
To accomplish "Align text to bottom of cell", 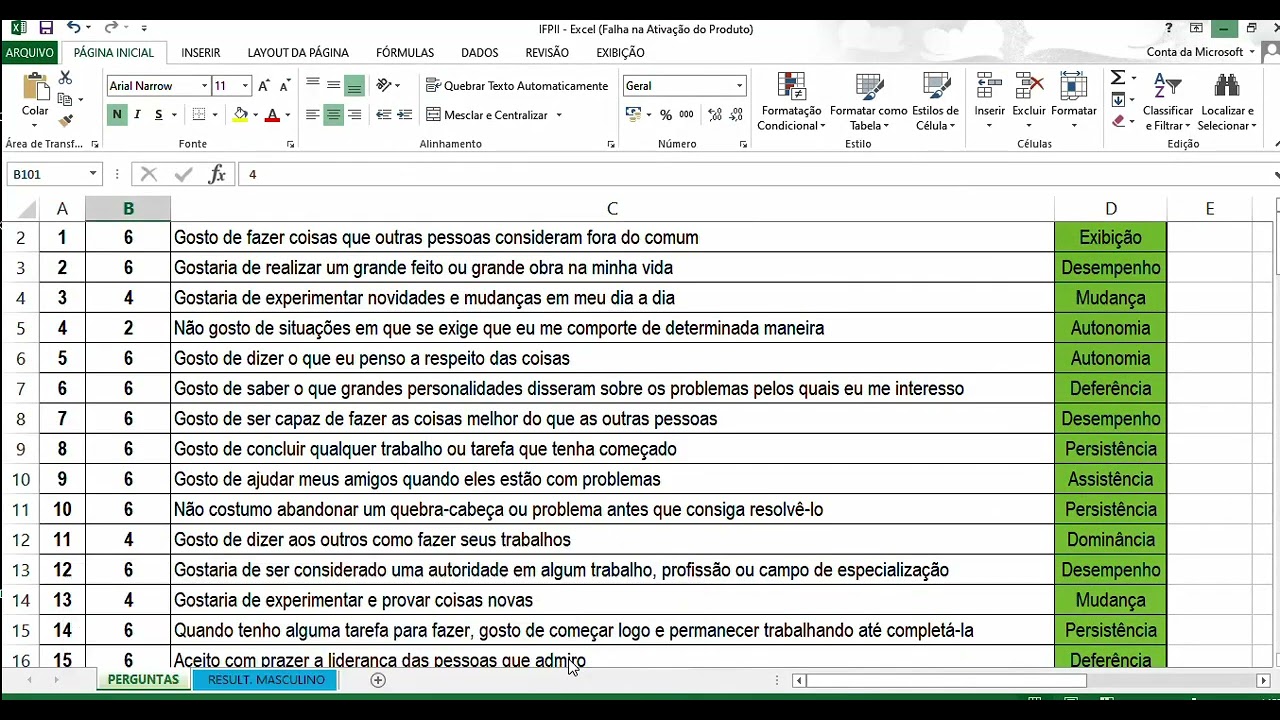I will pos(354,86).
